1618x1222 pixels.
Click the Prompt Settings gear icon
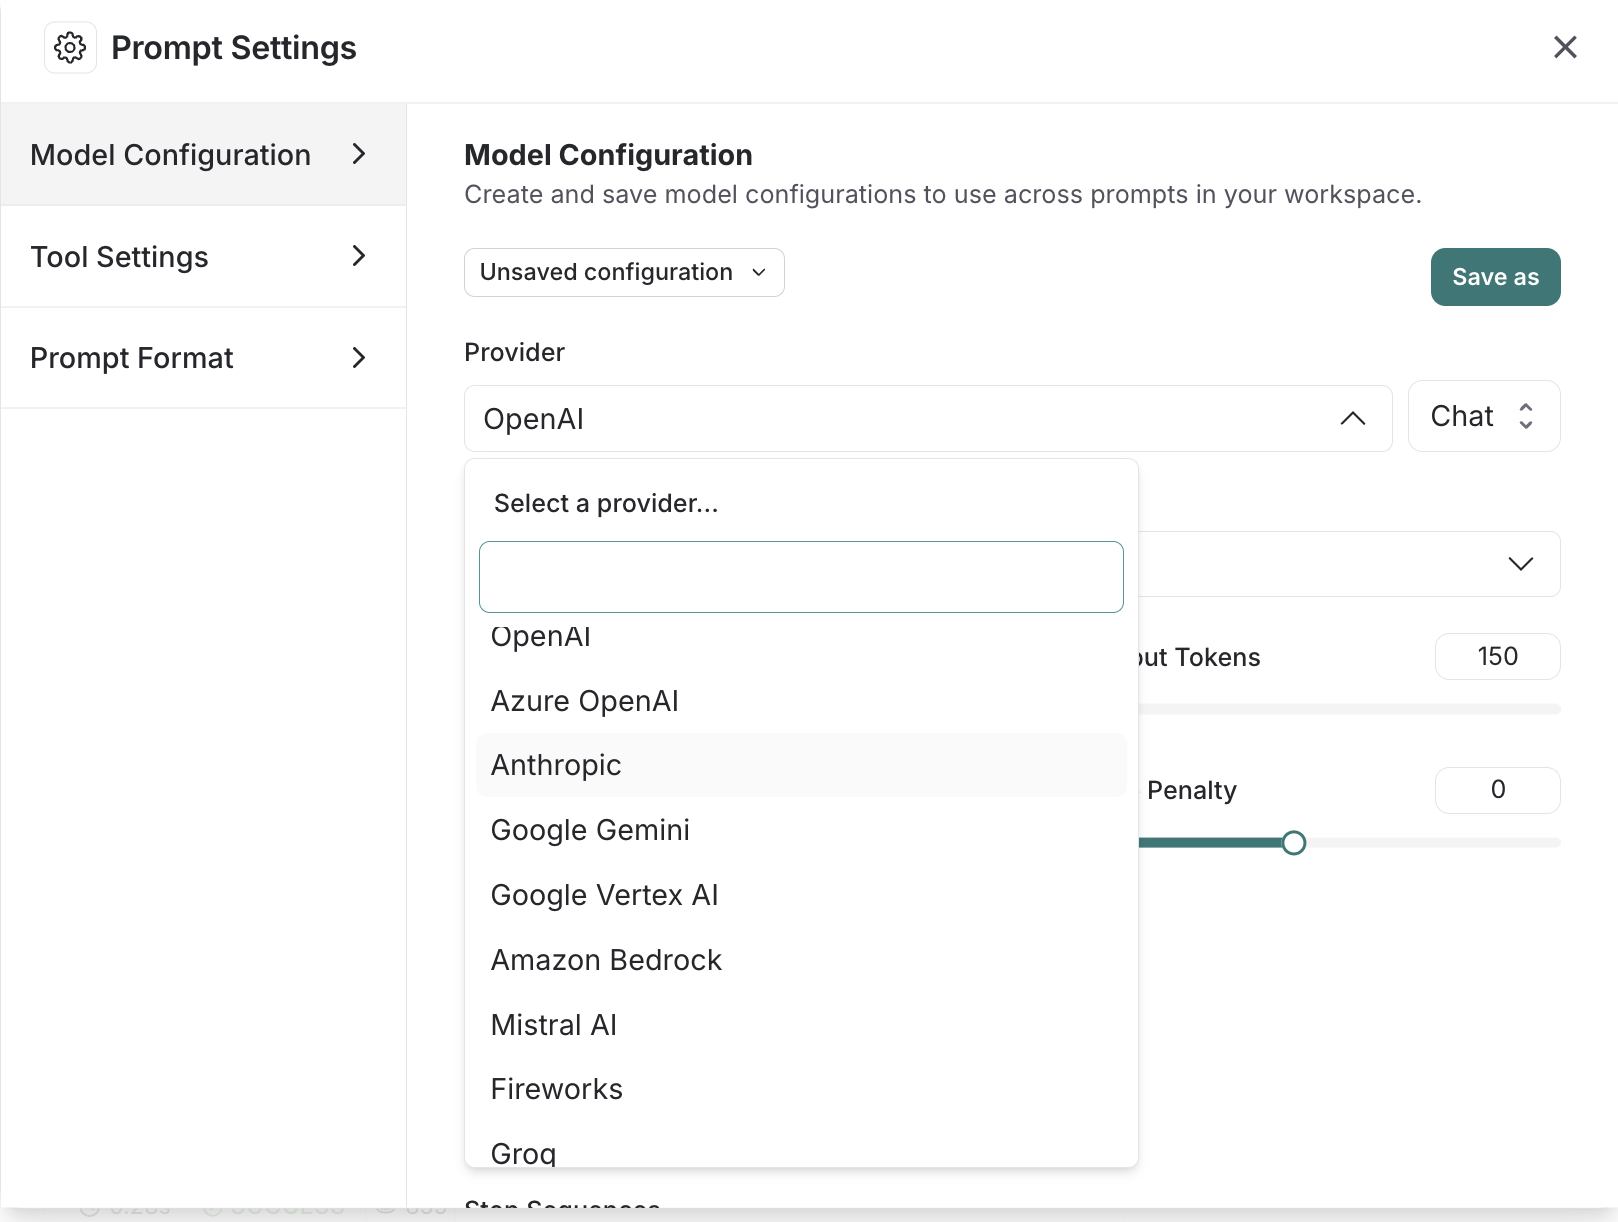tap(70, 48)
